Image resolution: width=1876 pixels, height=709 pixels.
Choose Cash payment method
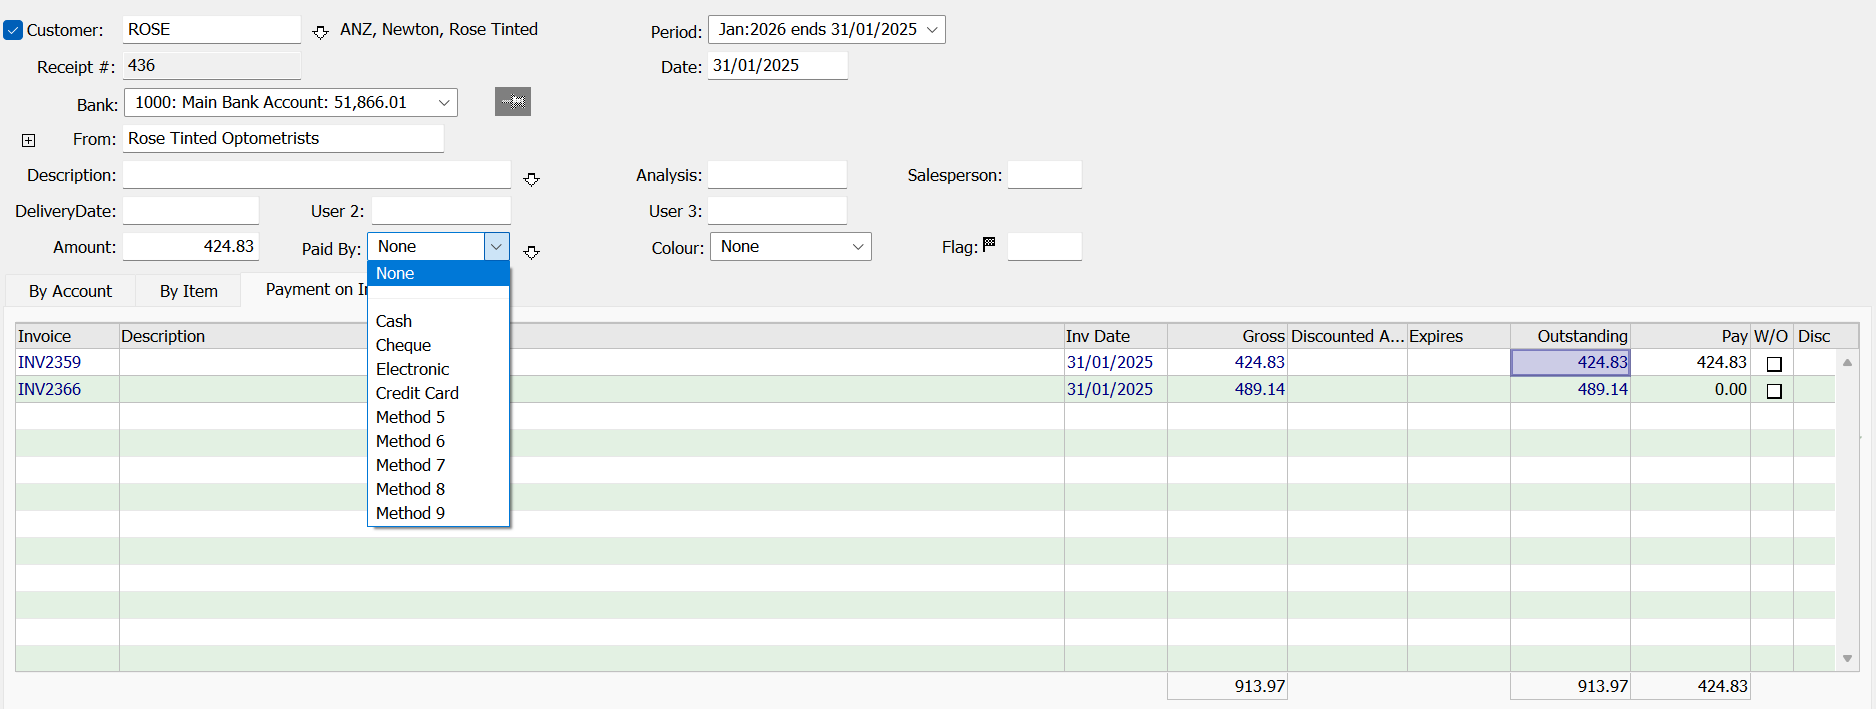439,321
